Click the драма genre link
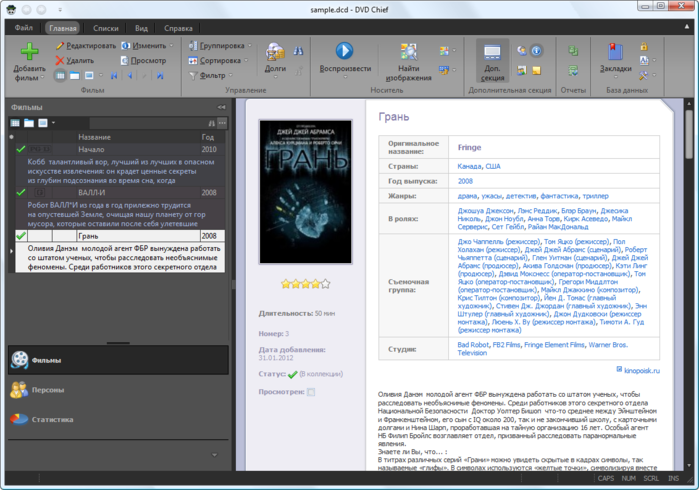The image size is (699, 490). coord(467,196)
